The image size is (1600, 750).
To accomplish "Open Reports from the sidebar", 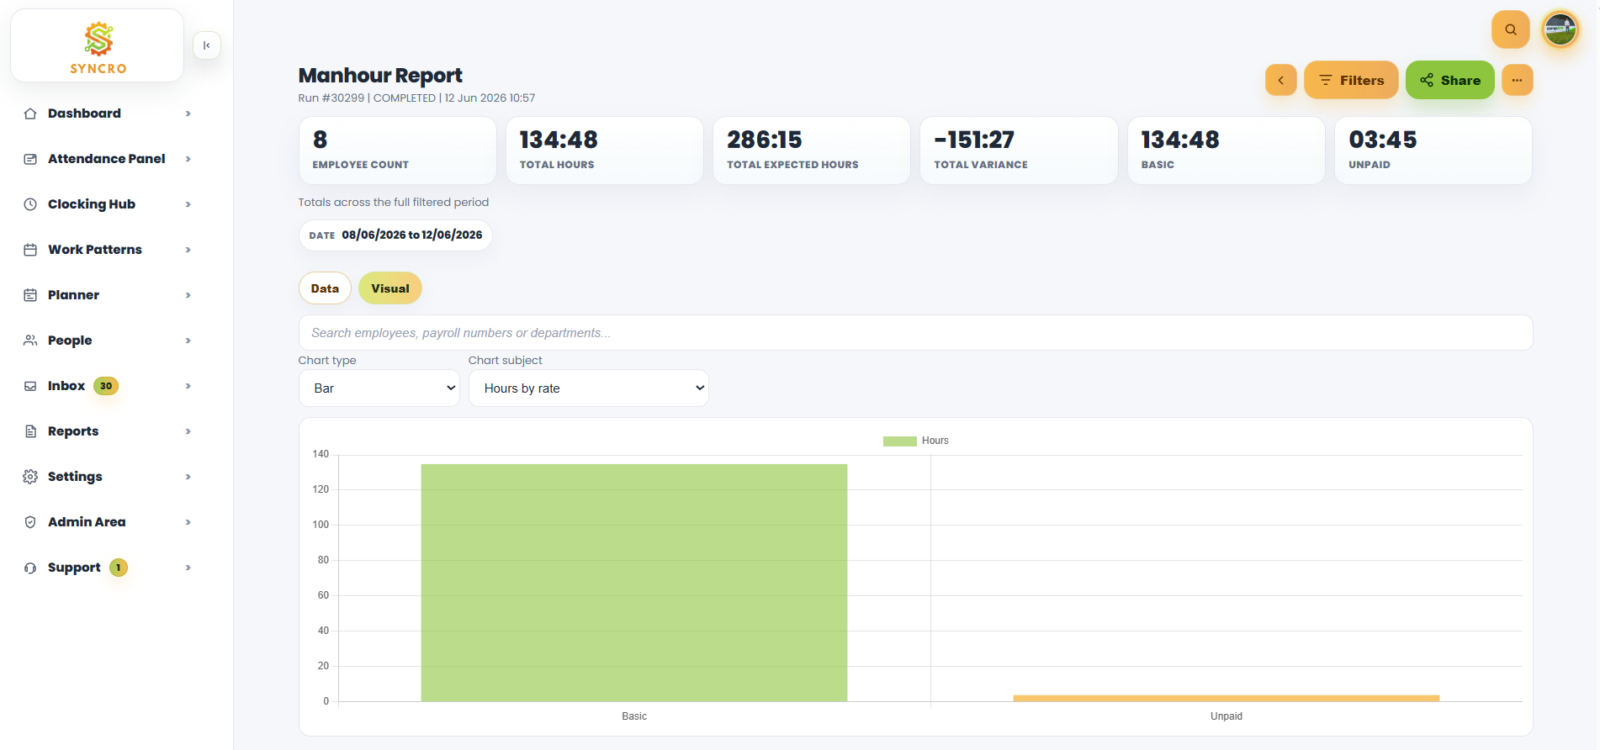I will (x=73, y=431).
